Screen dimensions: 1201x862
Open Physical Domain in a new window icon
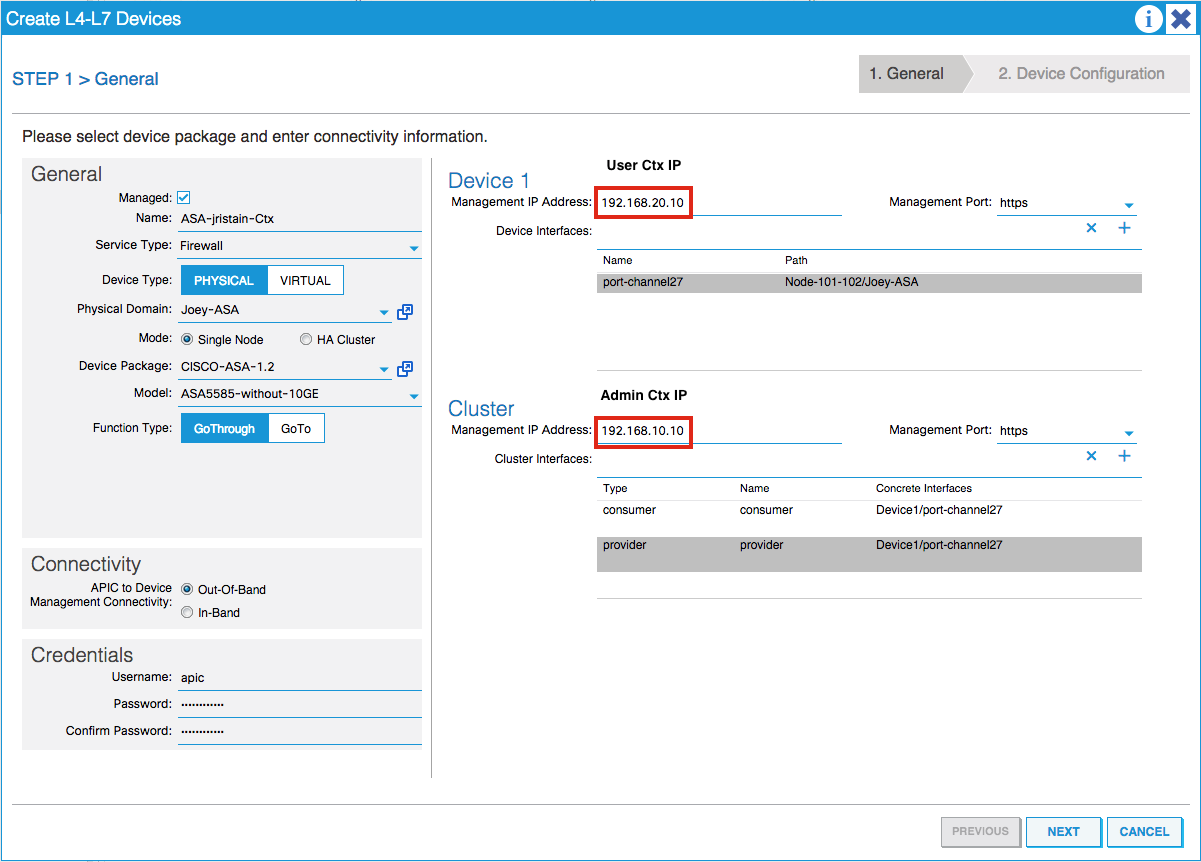(405, 312)
